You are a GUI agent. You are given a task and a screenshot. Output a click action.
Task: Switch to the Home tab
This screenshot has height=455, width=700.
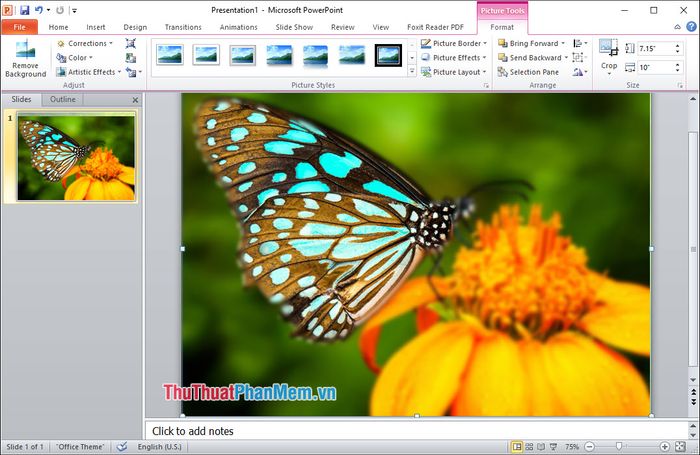(58, 27)
